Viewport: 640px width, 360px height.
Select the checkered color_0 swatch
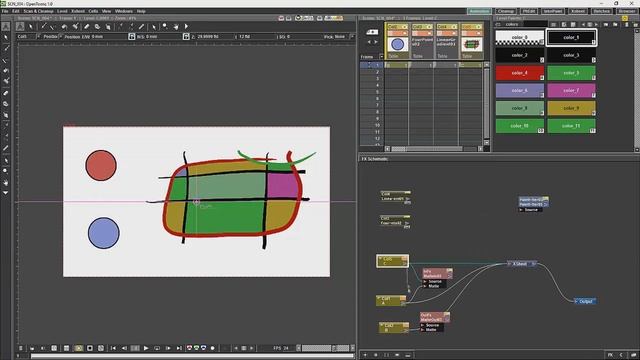[520, 38]
